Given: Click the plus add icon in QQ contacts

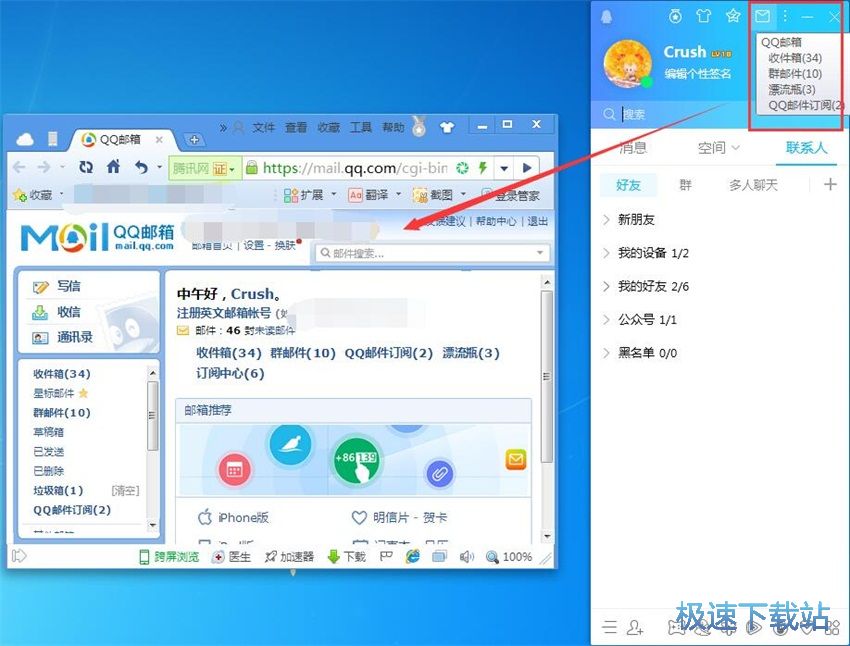Looking at the screenshot, I should coord(830,185).
